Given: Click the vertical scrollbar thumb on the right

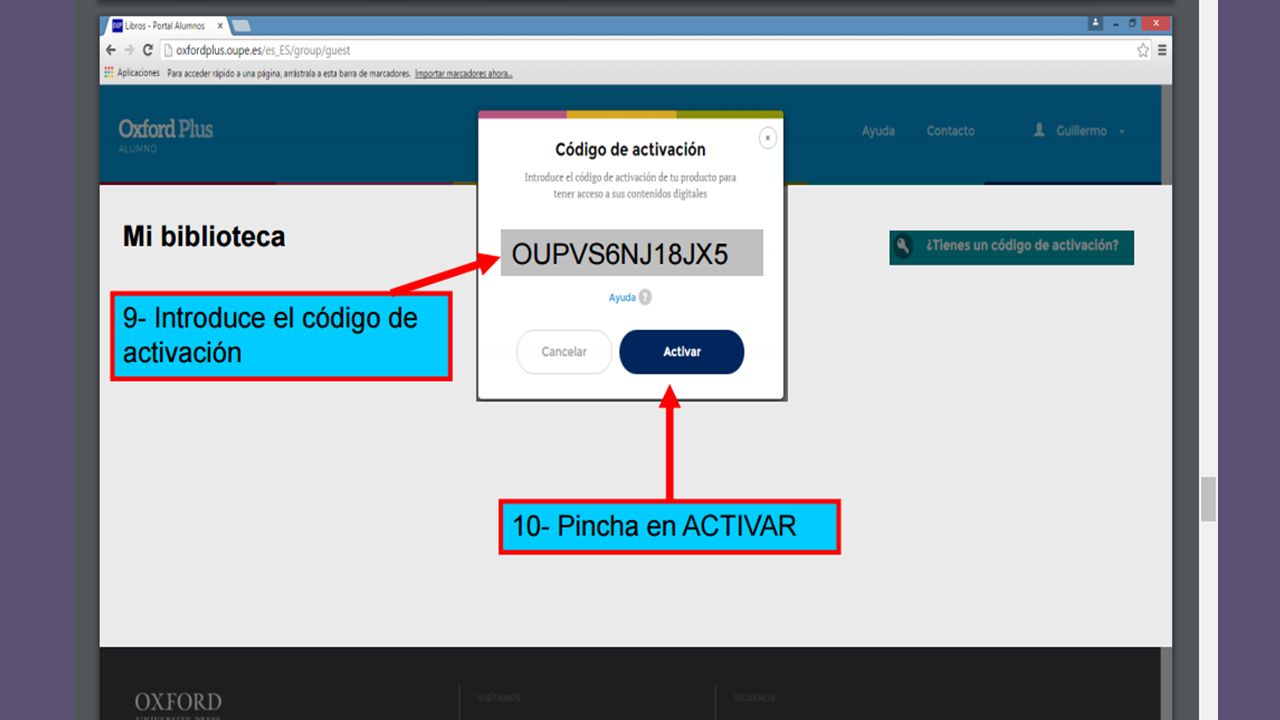Looking at the screenshot, I should pyautogui.click(x=1208, y=499).
